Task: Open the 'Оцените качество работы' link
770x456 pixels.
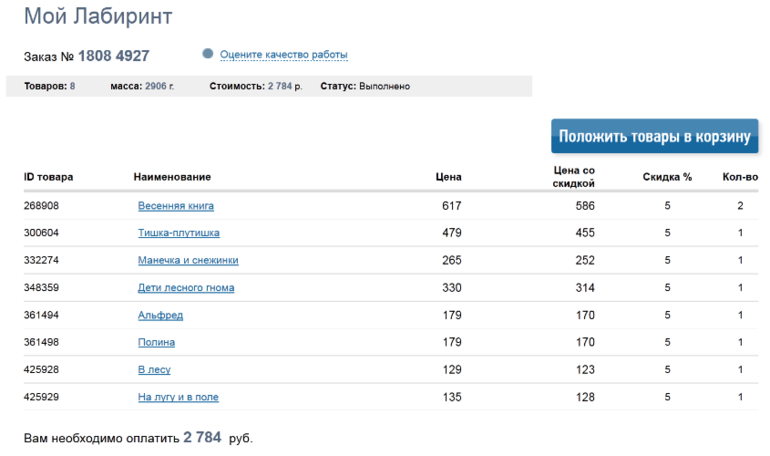Action: pyautogui.click(x=283, y=55)
